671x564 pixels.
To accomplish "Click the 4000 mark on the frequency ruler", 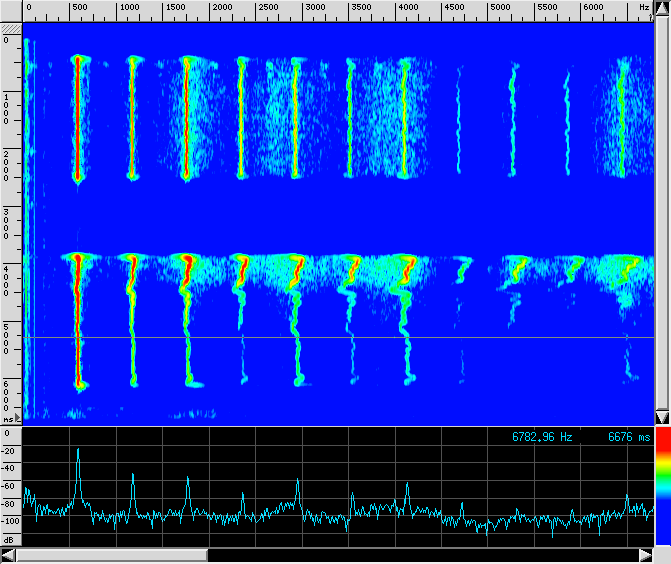I will (408, 7).
